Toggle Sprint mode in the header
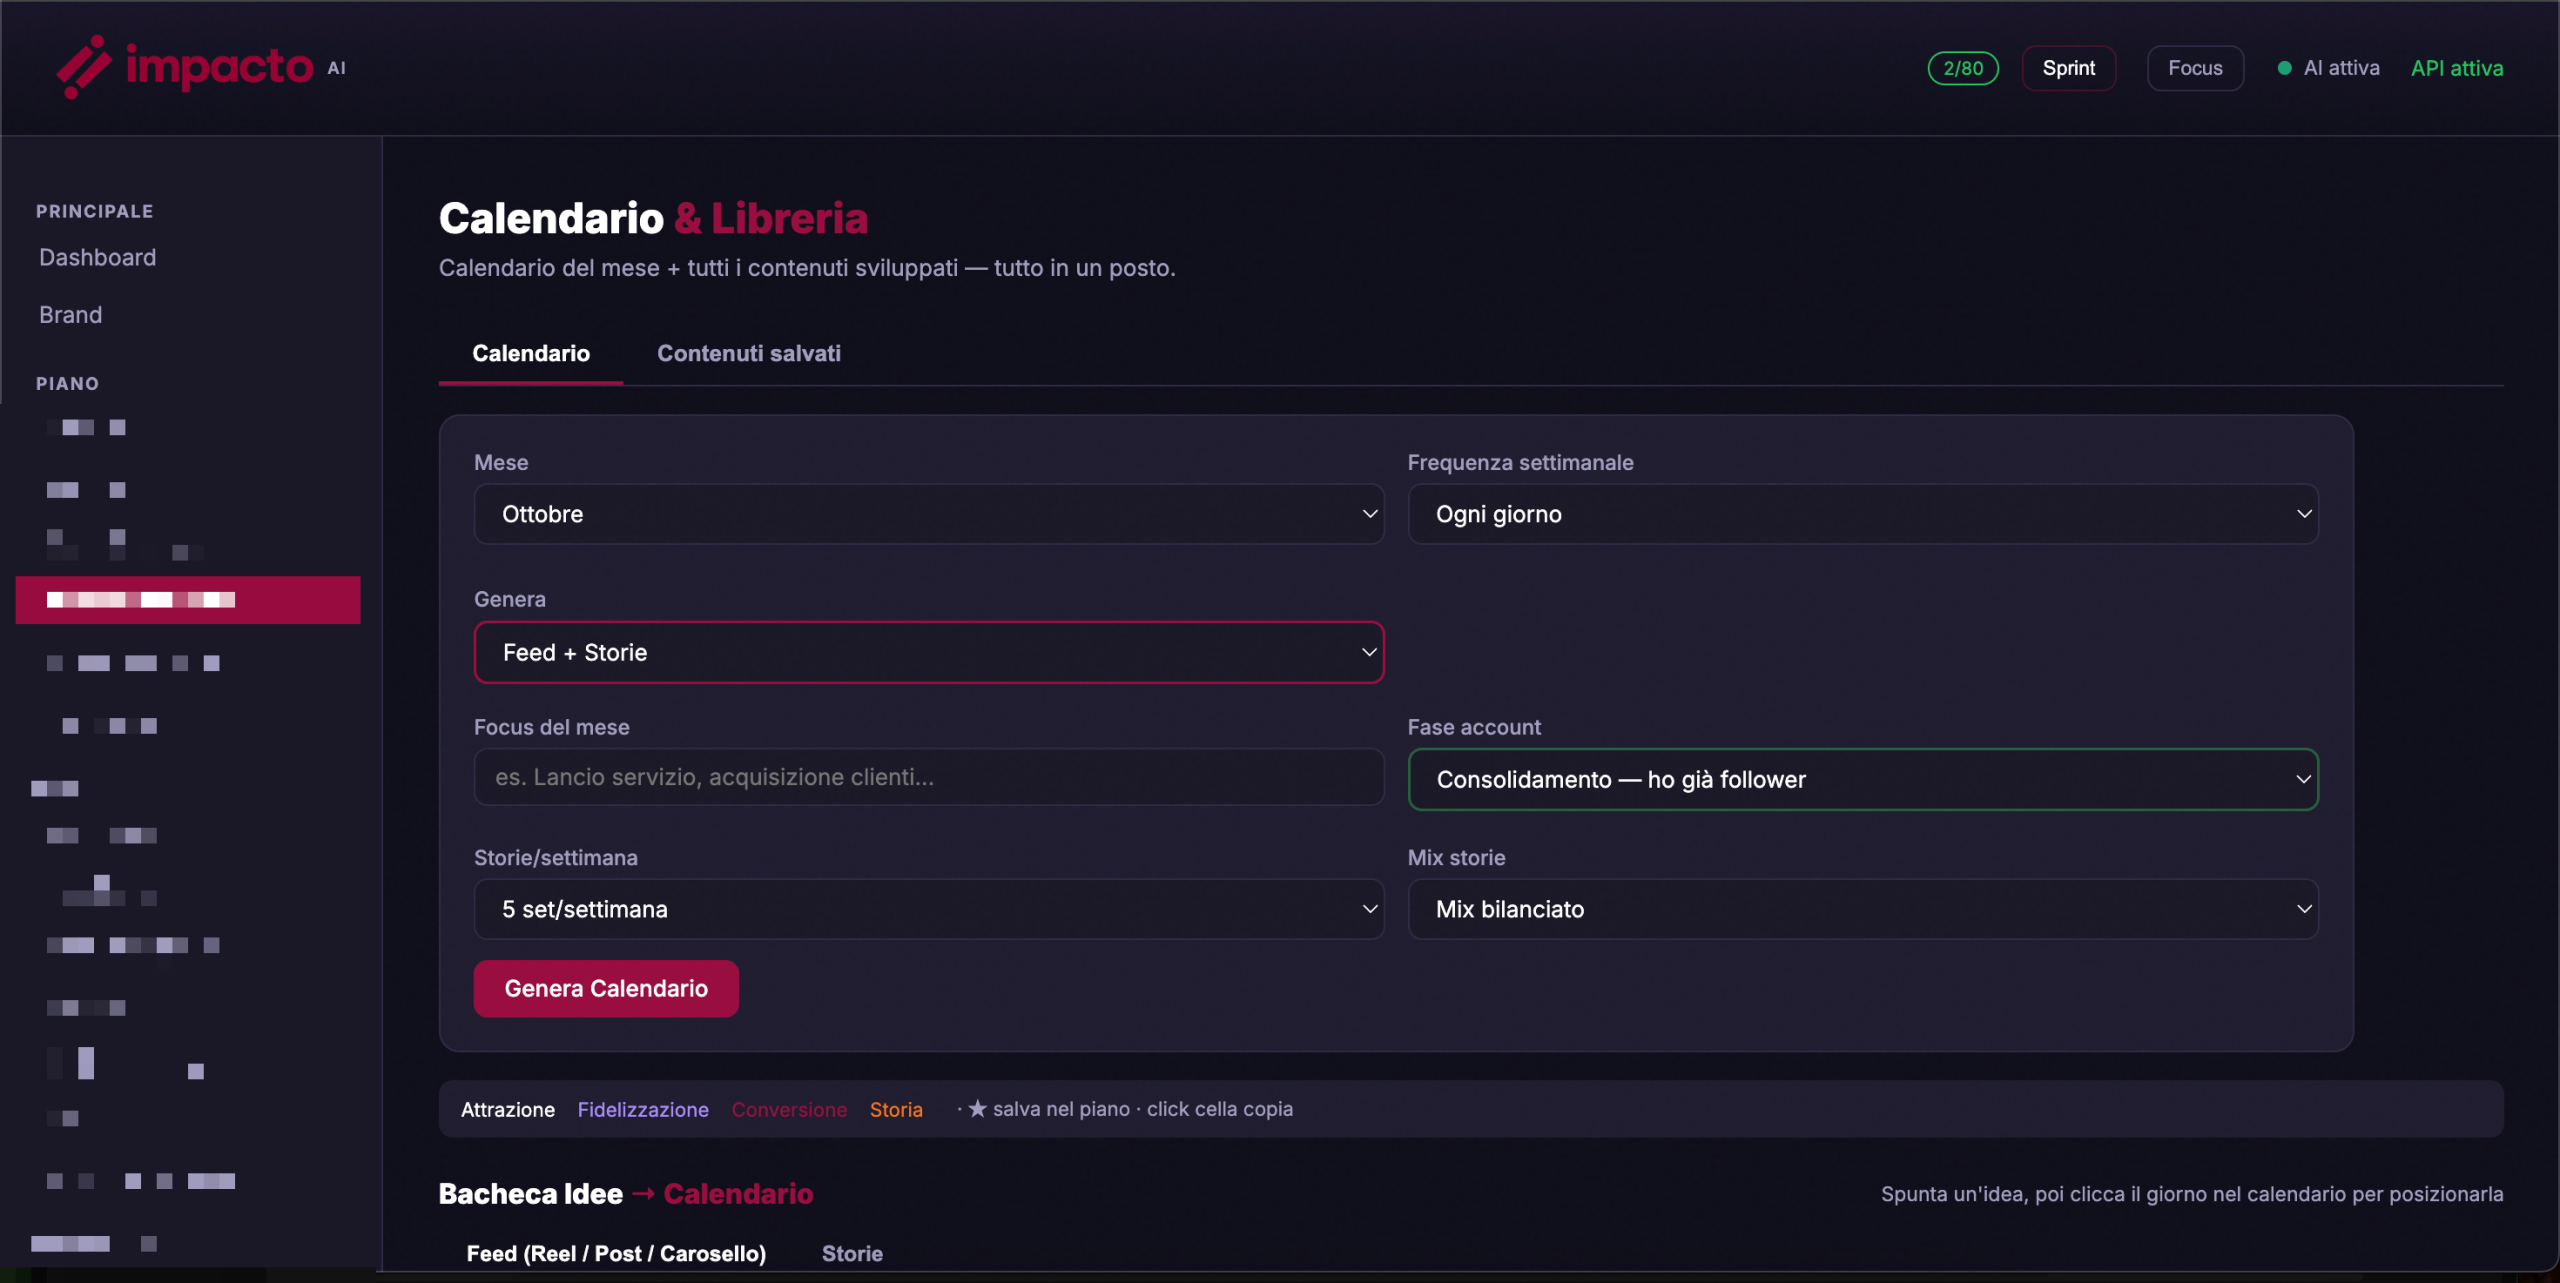 pos(2068,68)
